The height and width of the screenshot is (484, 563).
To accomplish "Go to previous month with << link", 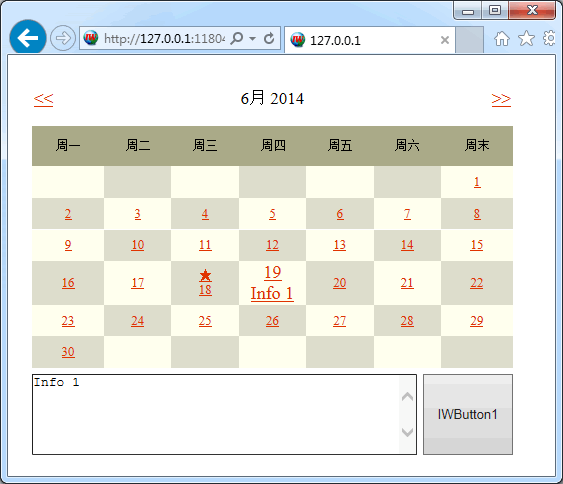I will [x=43, y=99].
